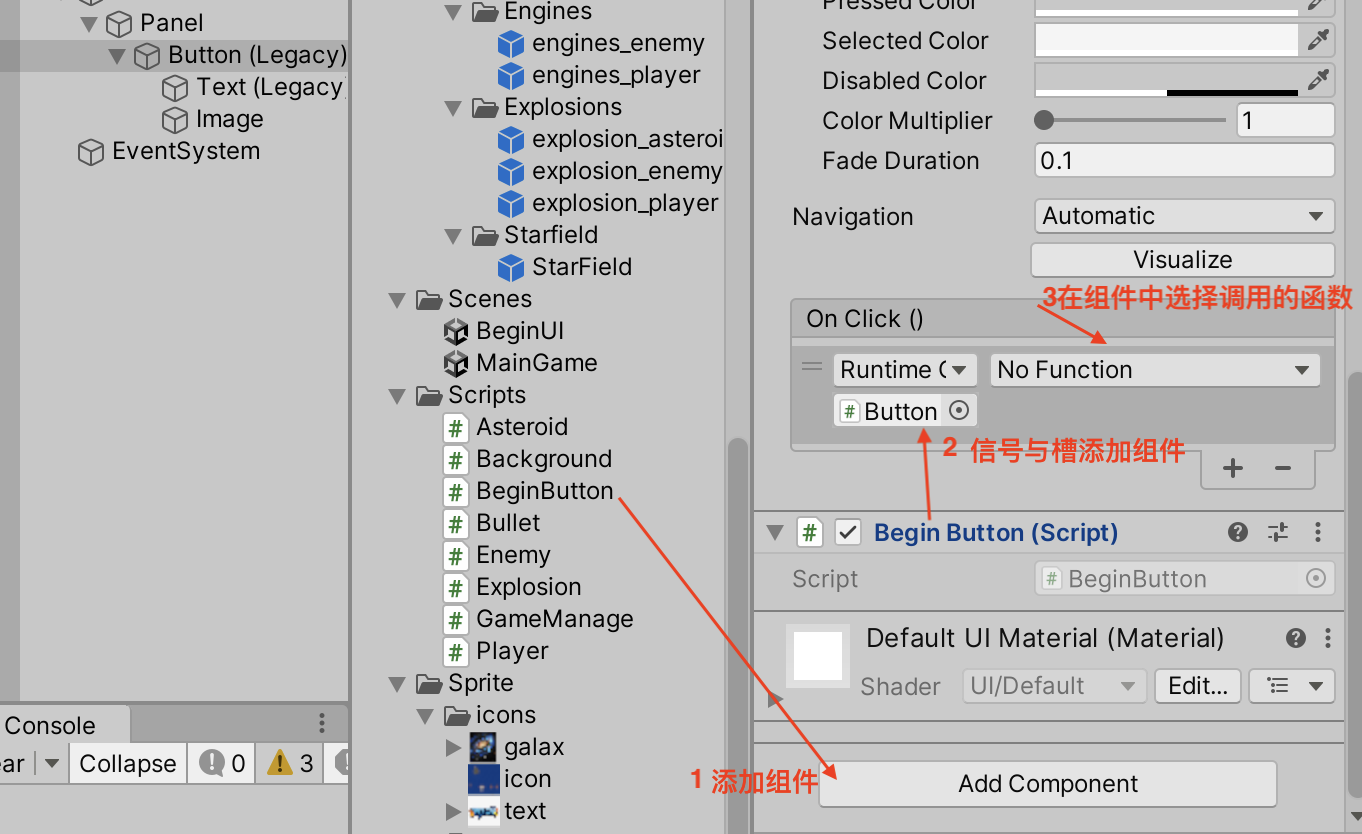1362x834 pixels.
Task: Click the Visualize button
Action: [x=1182, y=260]
